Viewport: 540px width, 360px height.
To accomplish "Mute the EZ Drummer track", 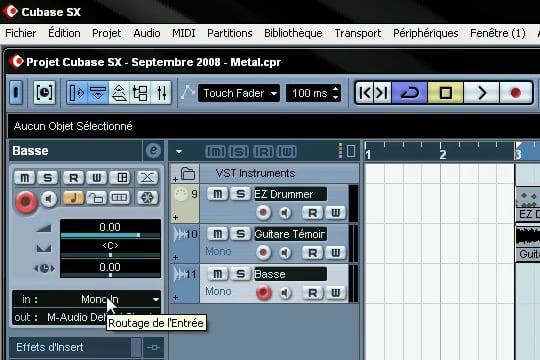I will click(218, 194).
